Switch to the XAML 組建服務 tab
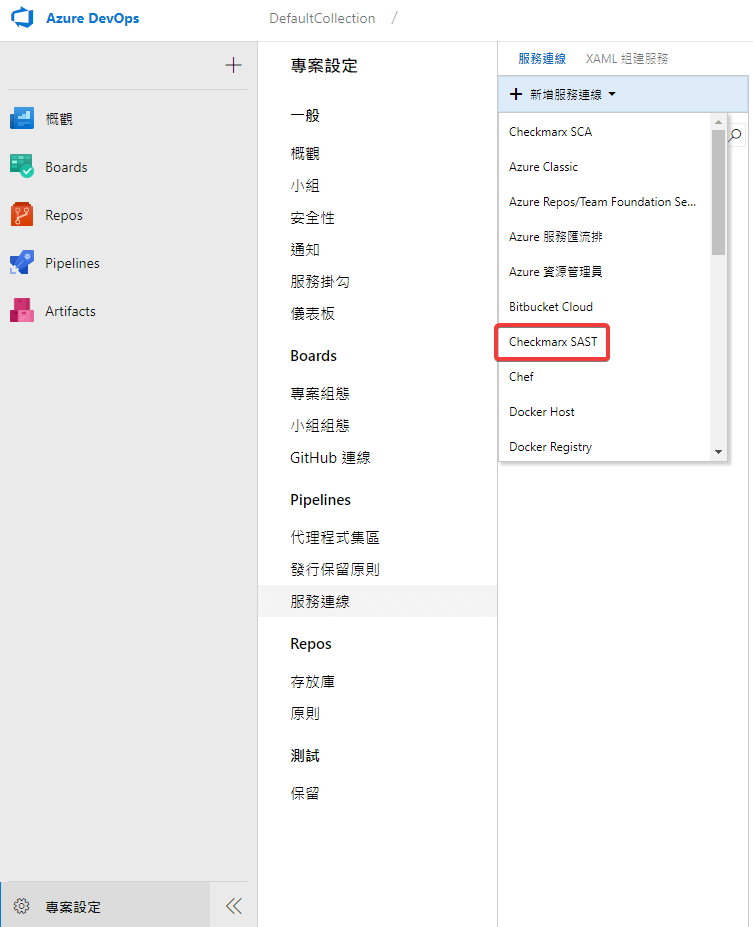Image resolution: width=753 pixels, height=927 pixels. (627, 59)
